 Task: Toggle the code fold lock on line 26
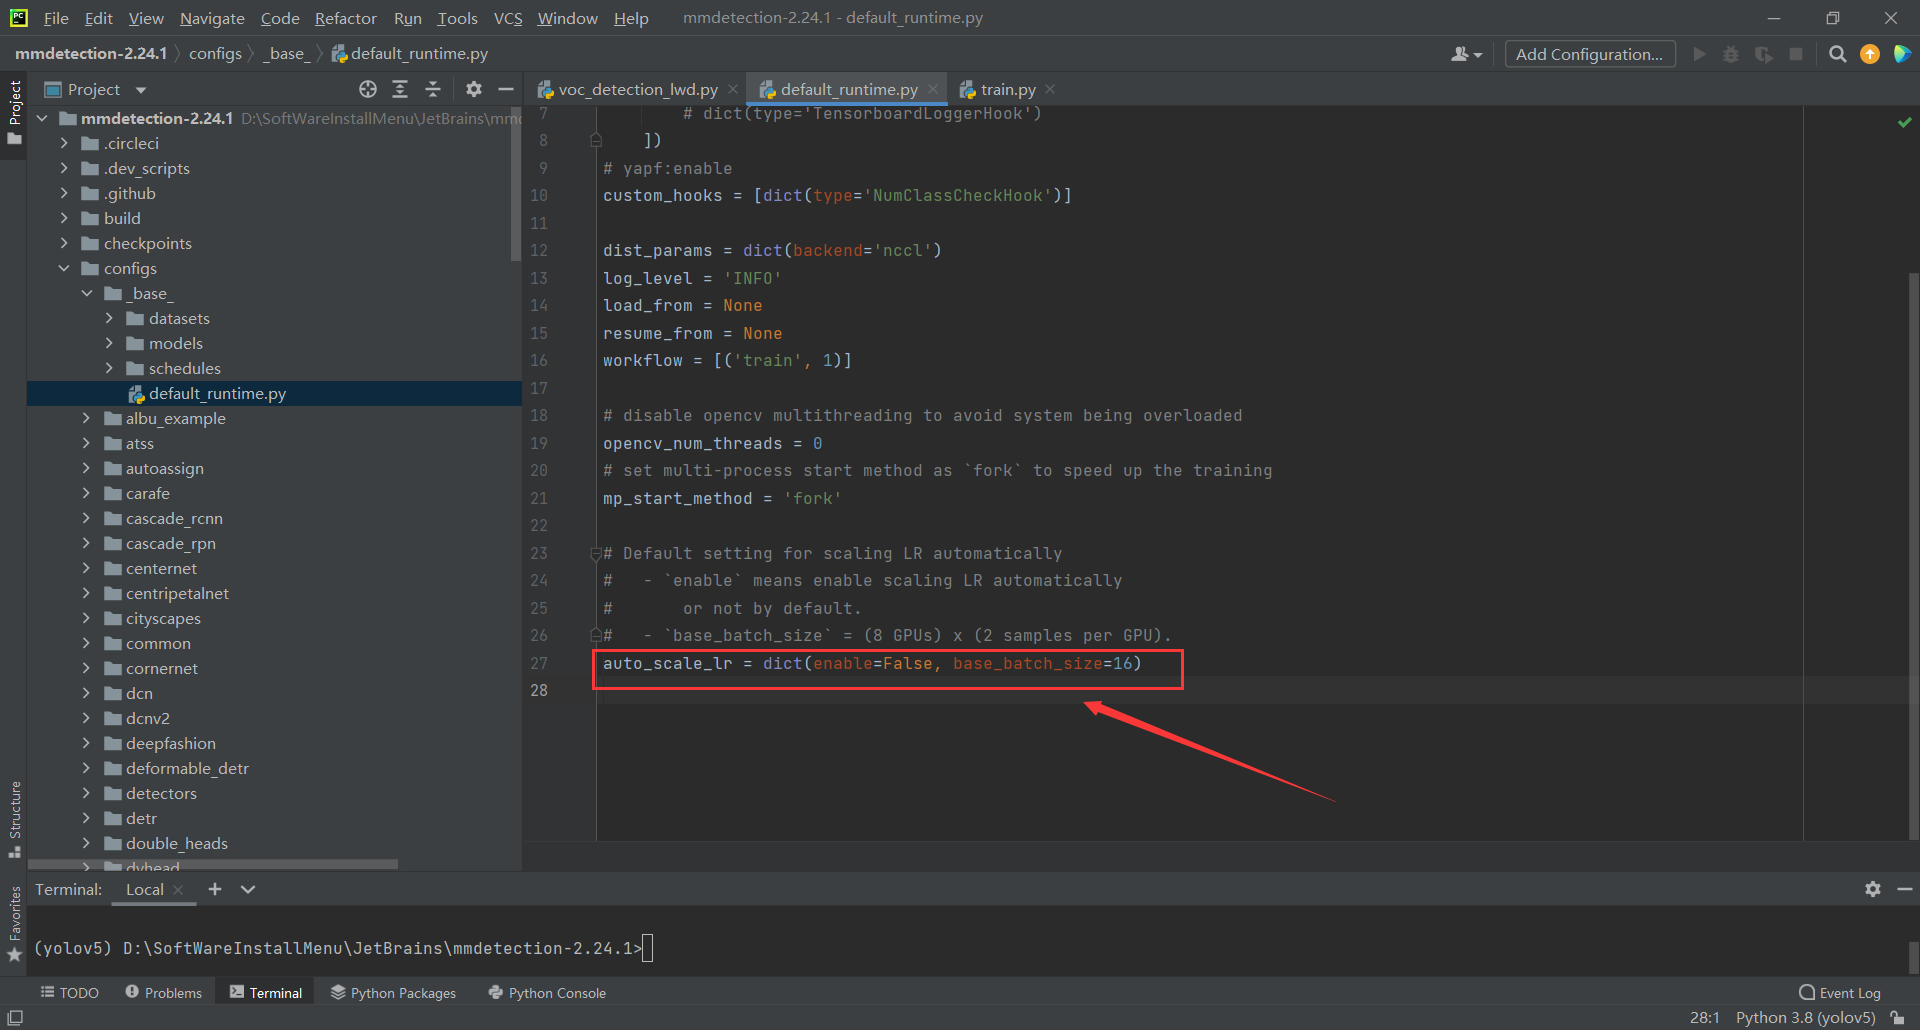596,635
